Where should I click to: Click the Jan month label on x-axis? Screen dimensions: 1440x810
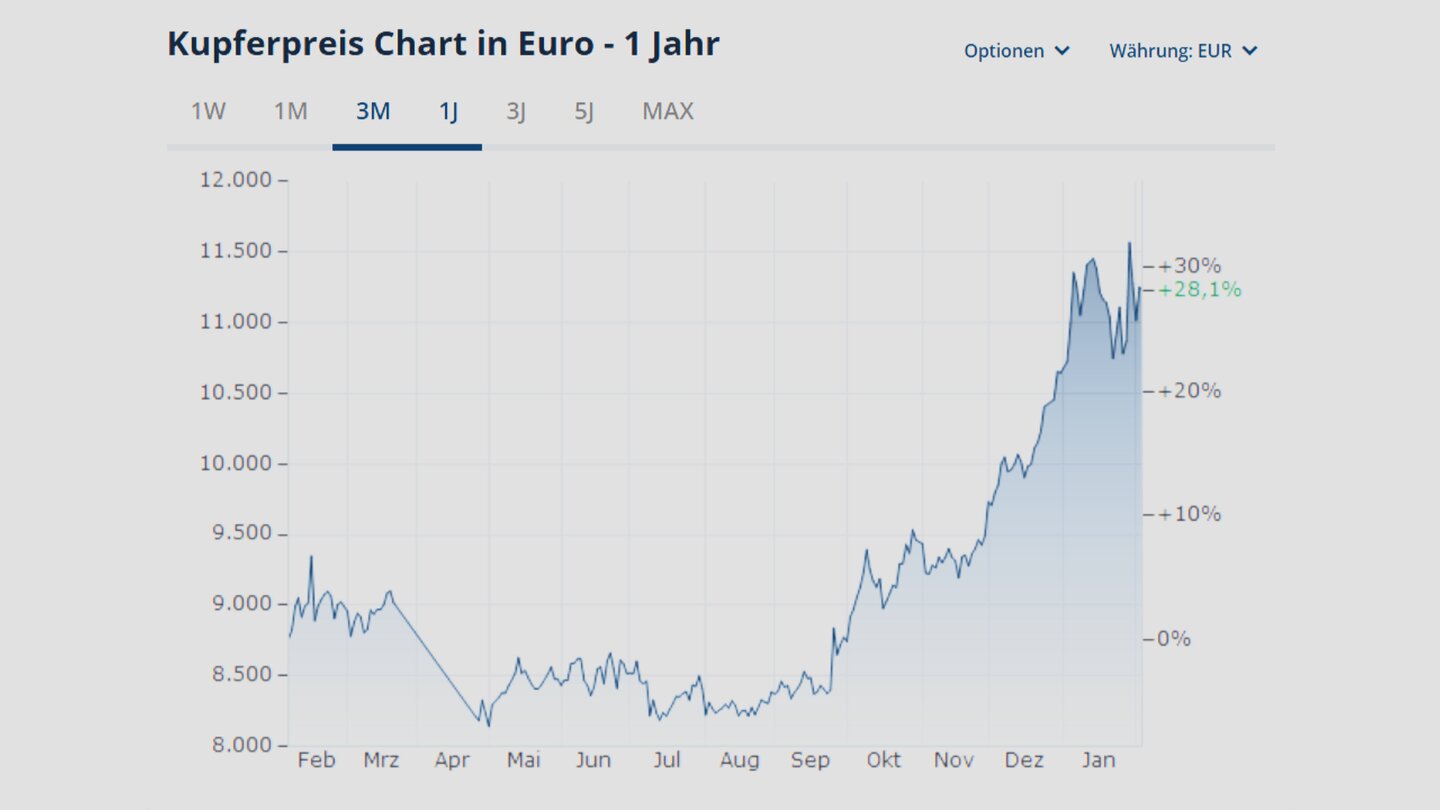coord(1098,760)
